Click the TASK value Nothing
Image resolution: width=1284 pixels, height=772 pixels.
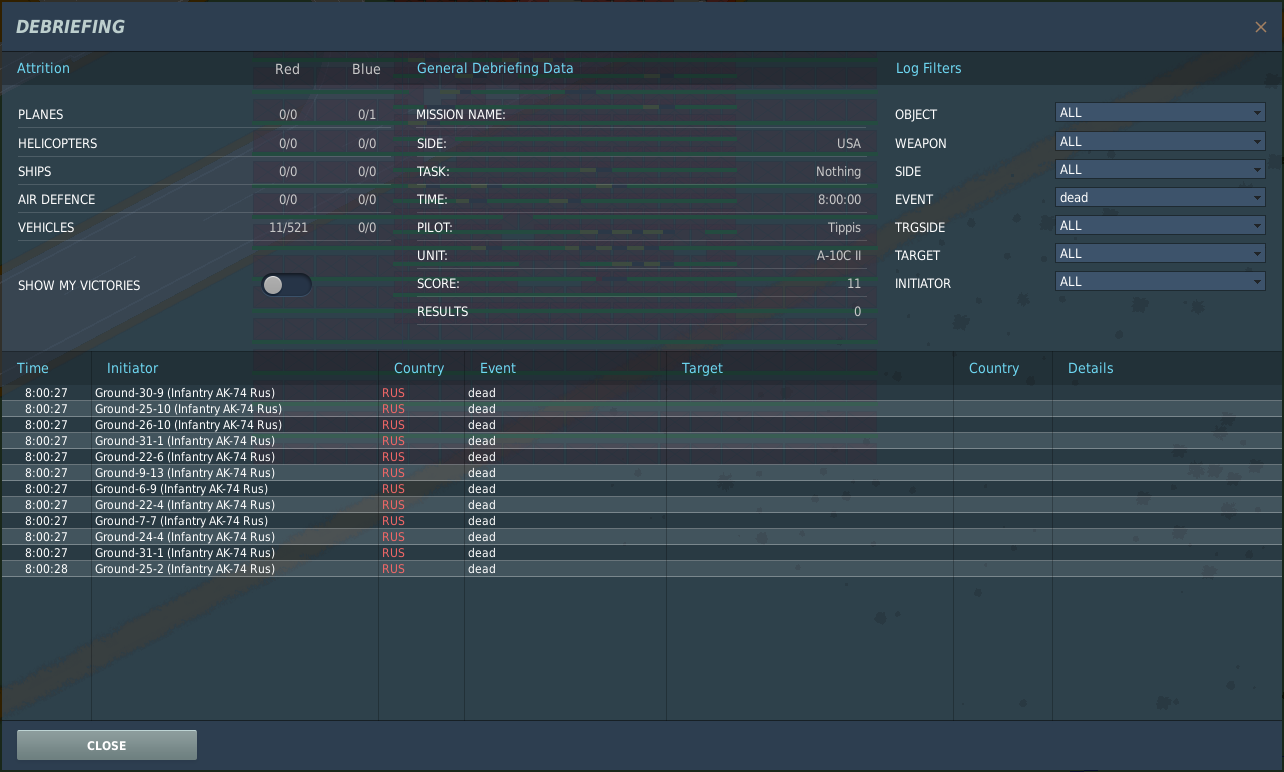point(838,171)
